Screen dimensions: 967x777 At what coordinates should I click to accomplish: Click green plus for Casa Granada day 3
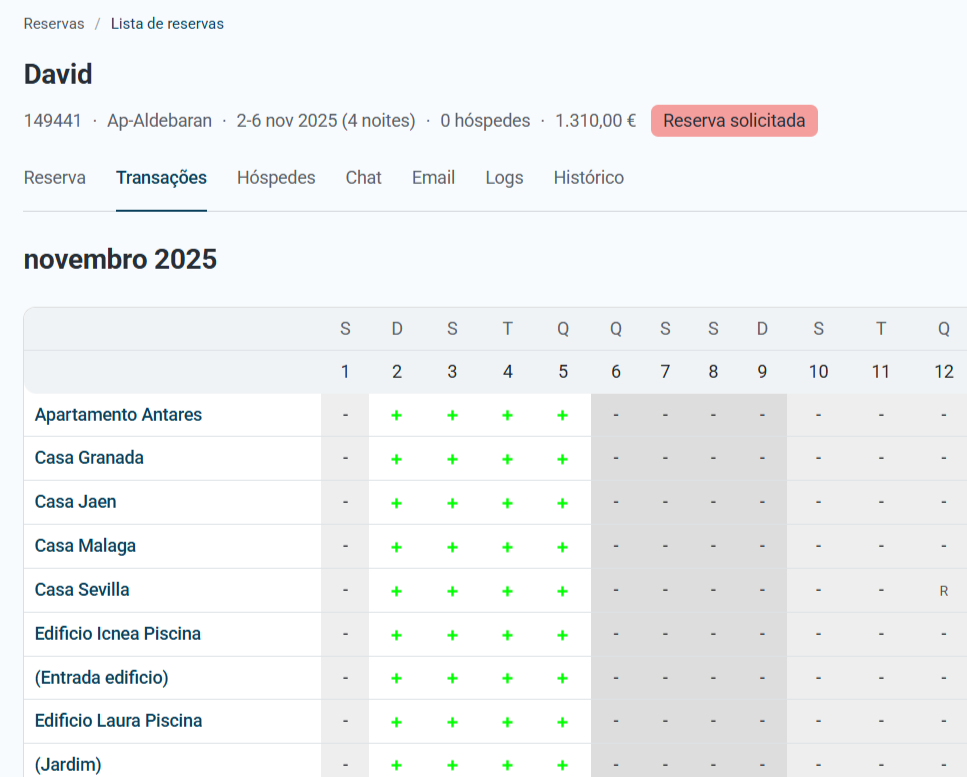[452, 459]
